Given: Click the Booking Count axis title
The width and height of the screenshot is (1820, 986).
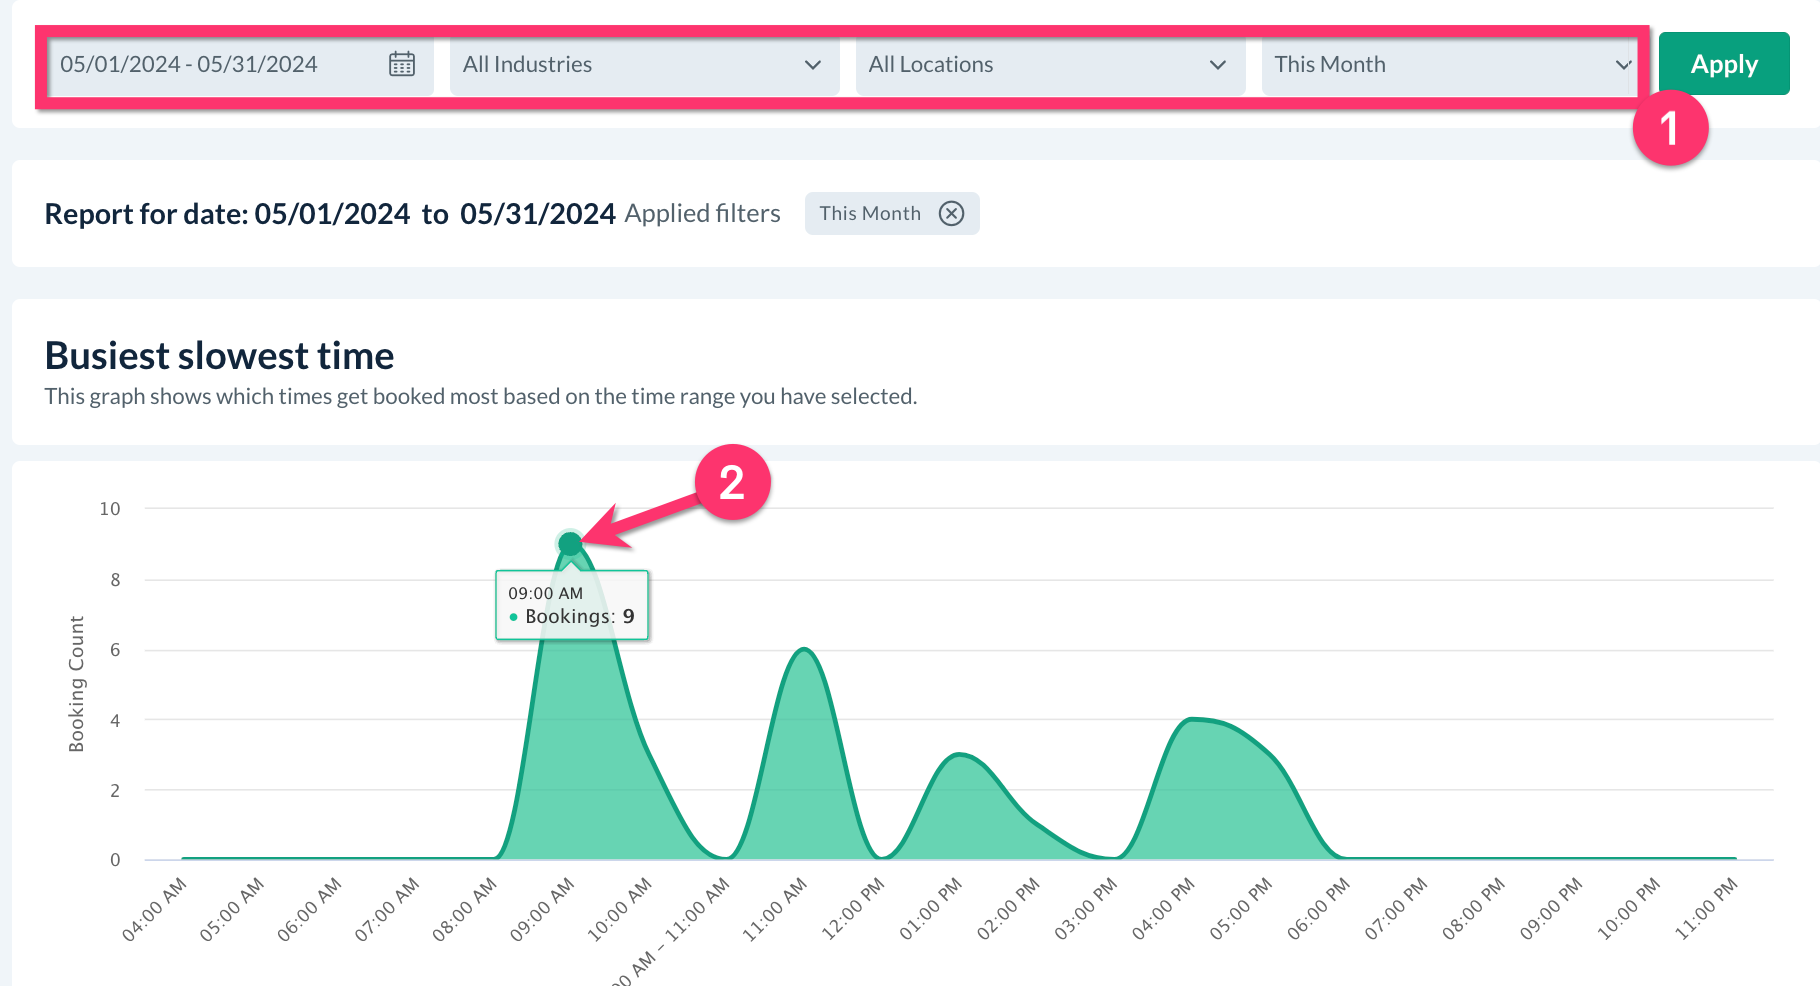Looking at the screenshot, I should coord(76,683).
